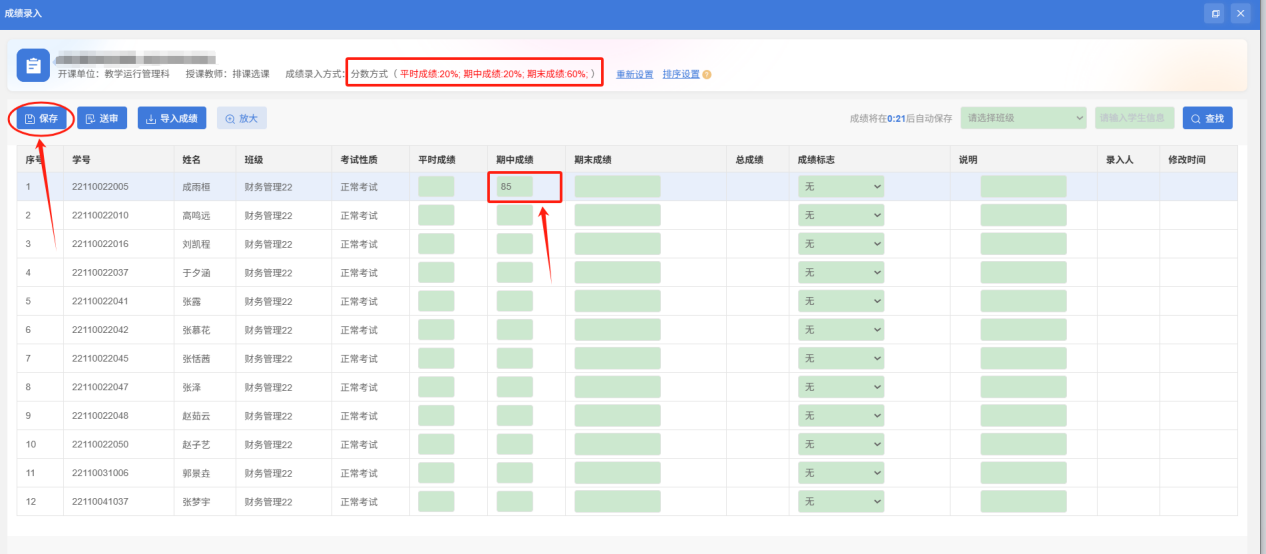Click the orange help icon beside 排序设置
The image size is (1266, 554).
707,75
